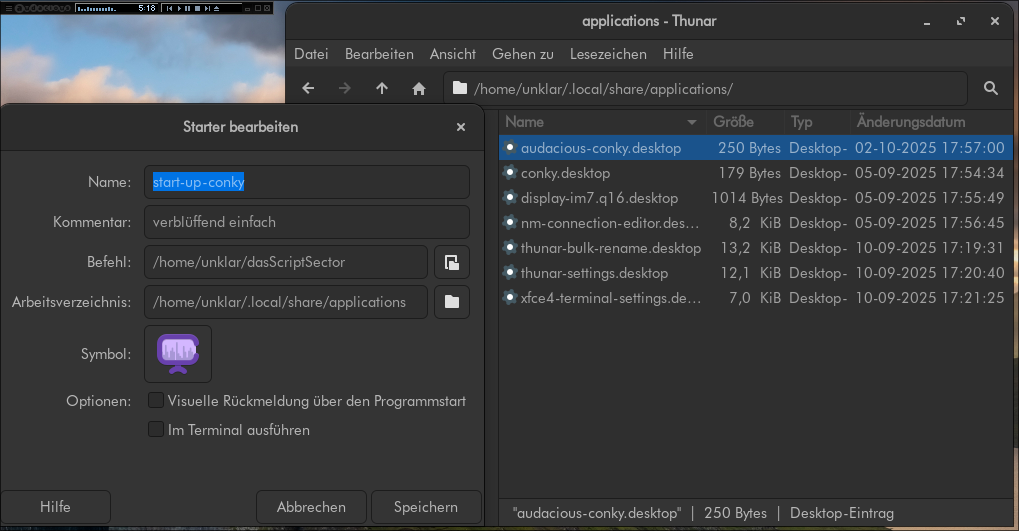The image size is (1019, 531).
Task: Open home folder via Thunar home icon
Action: [419, 88]
